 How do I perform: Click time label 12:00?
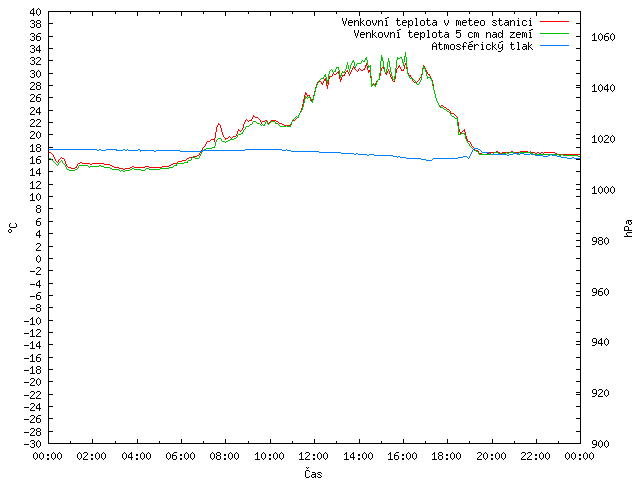313,456
